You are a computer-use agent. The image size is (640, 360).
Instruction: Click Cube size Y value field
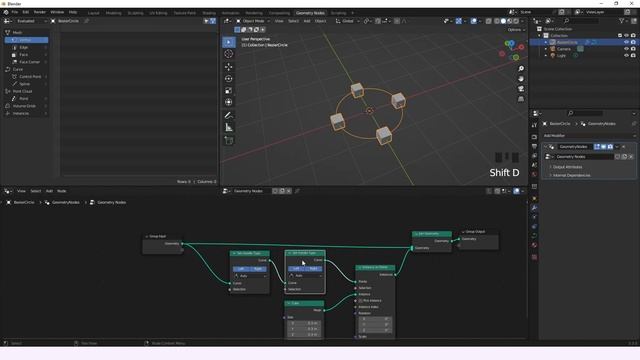tap(304, 329)
